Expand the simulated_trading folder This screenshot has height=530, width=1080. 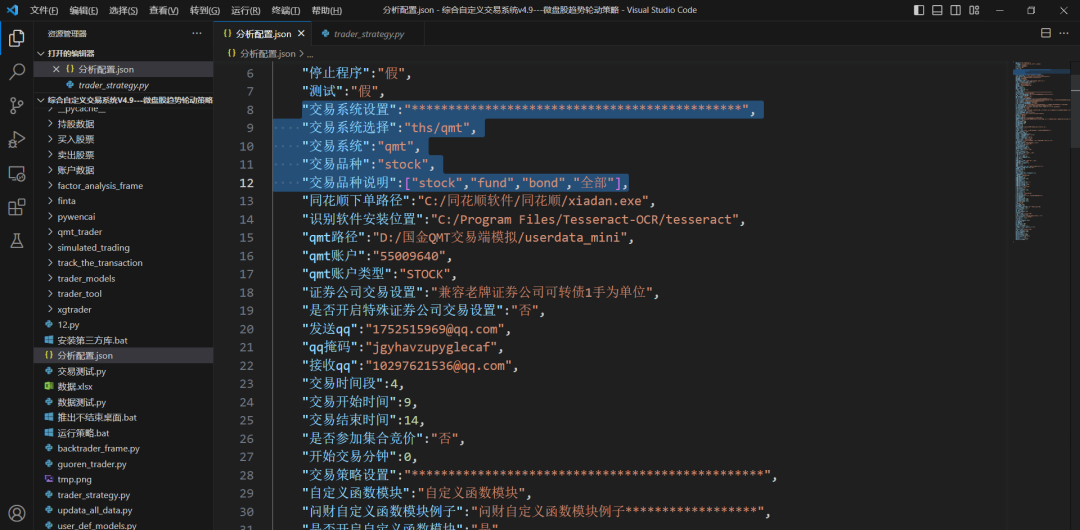(93, 247)
